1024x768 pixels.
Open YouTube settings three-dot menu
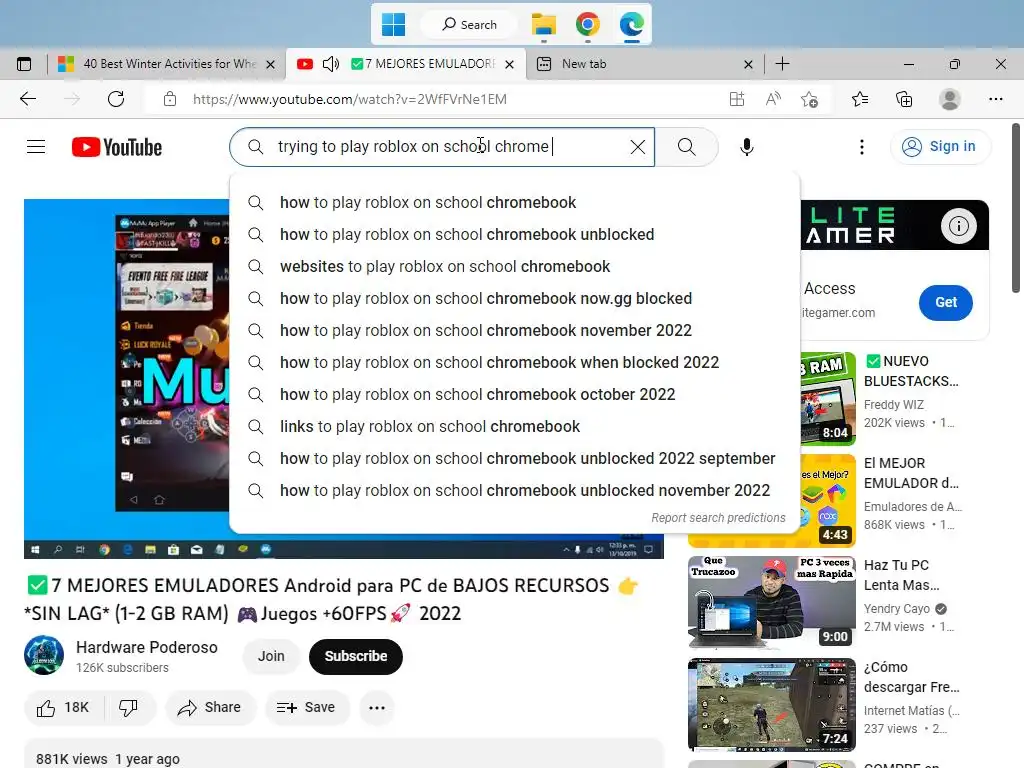[861, 147]
